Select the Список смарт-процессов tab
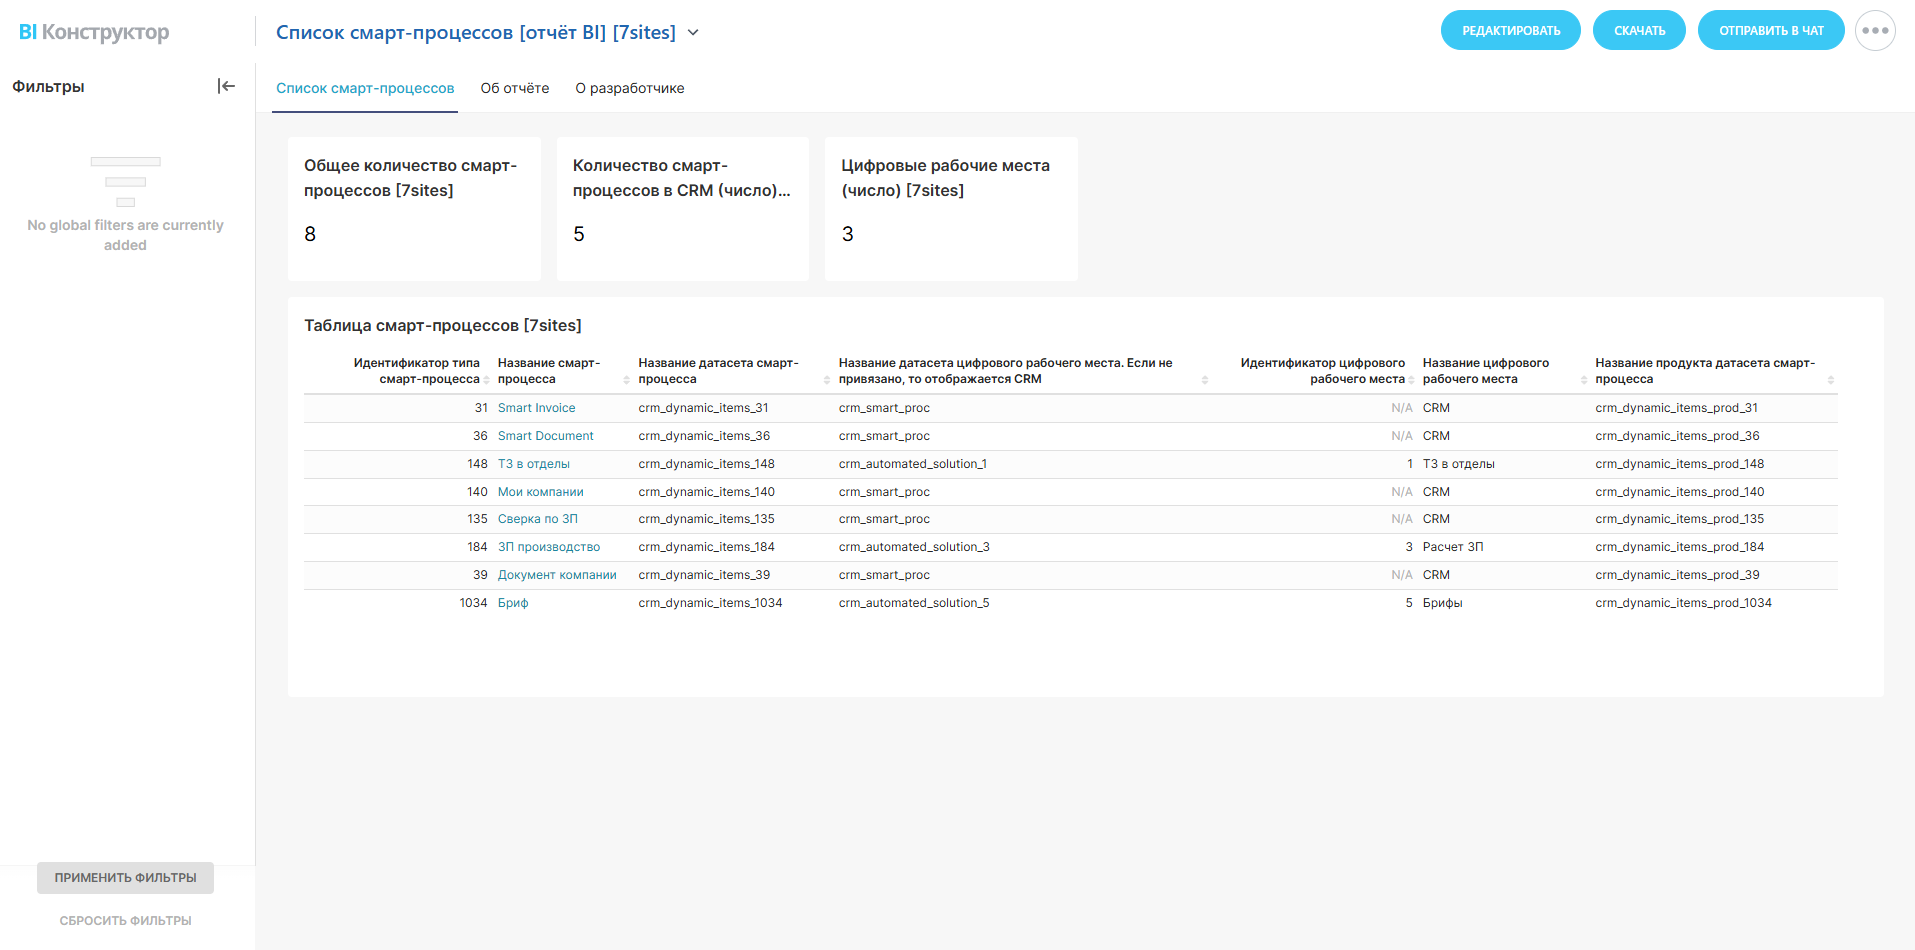The image size is (1915, 950). 365,88
